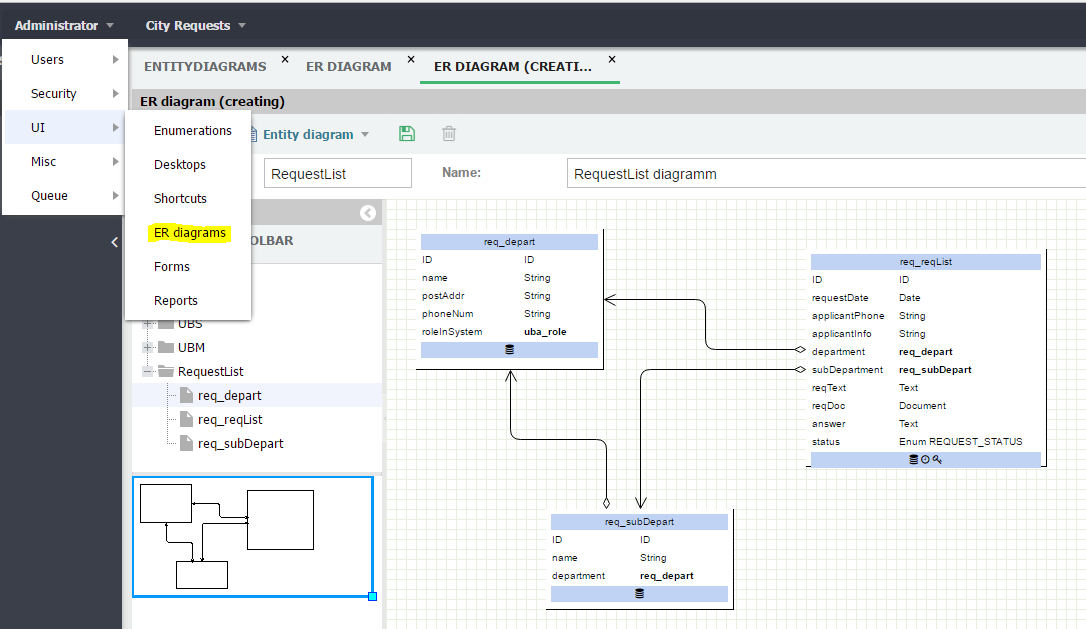
Task: Collapse the entities panel with the chevron
Action: point(368,212)
